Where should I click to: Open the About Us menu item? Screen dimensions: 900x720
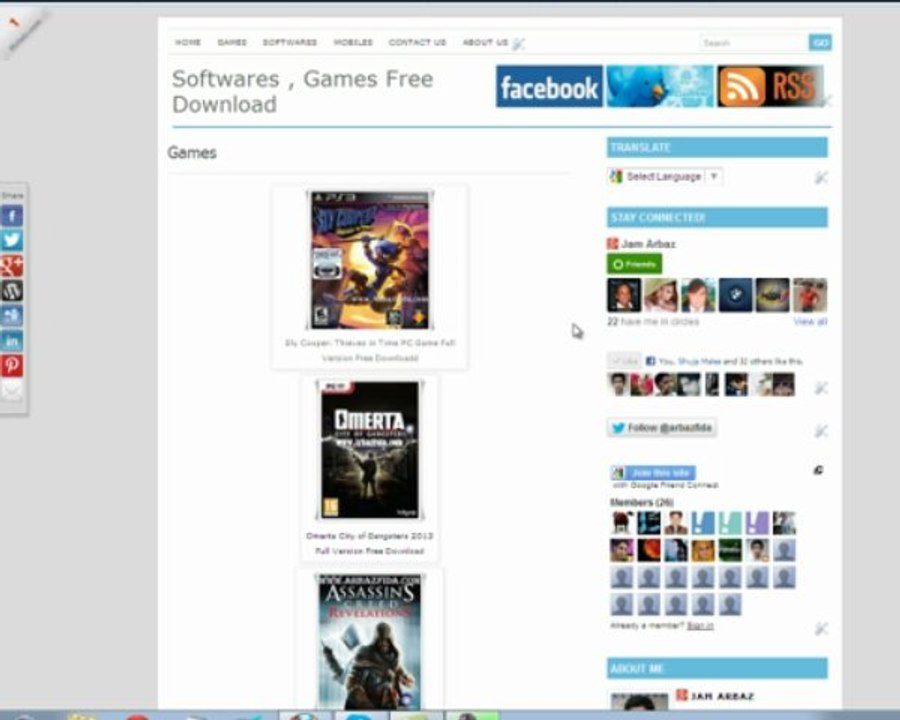tap(486, 42)
